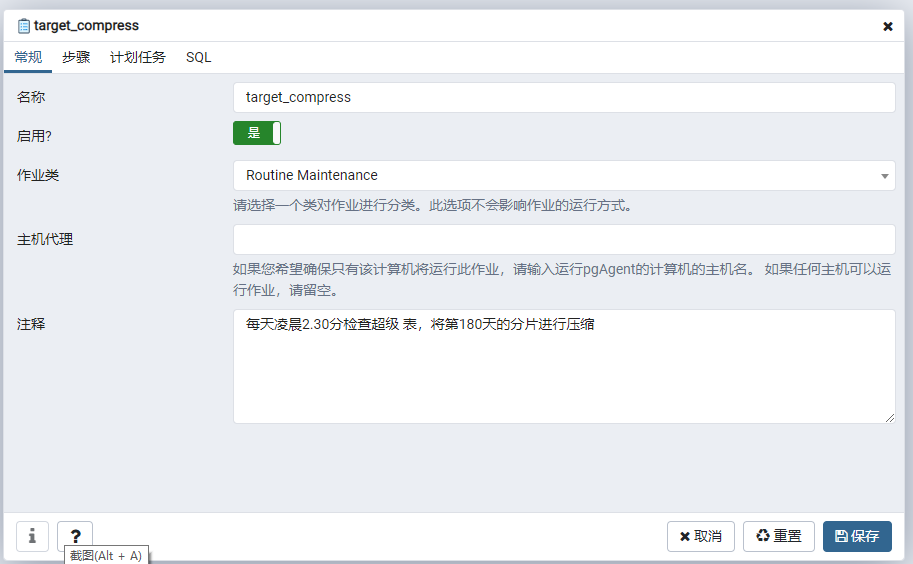
Task: Open the 作业类 Routine Maintenance dropdown
Action: pos(564,175)
